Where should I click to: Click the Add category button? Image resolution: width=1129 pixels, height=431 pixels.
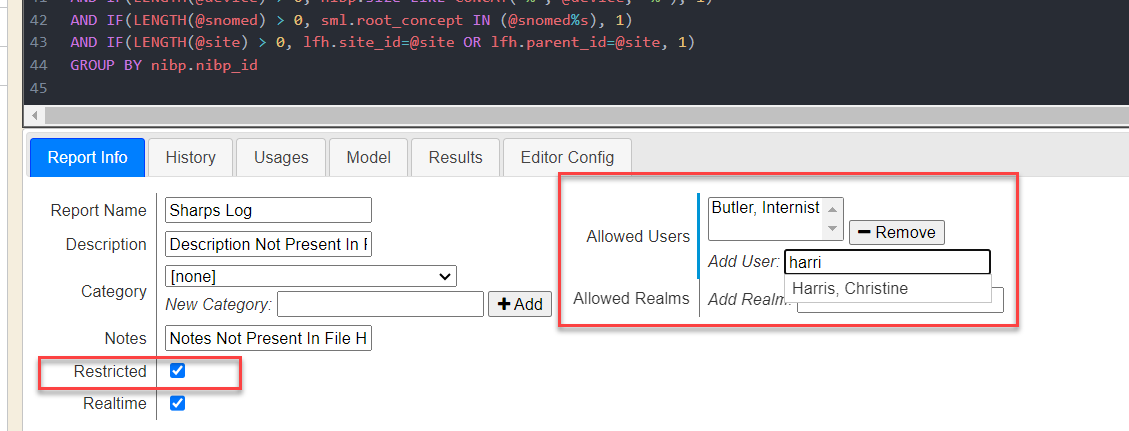point(519,304)
